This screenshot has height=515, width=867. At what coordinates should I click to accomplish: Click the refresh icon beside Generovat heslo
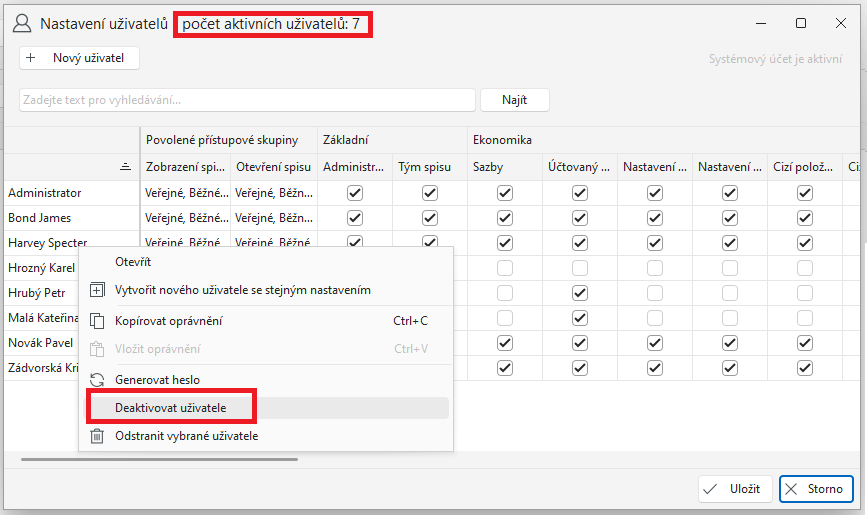click(97, 380)
